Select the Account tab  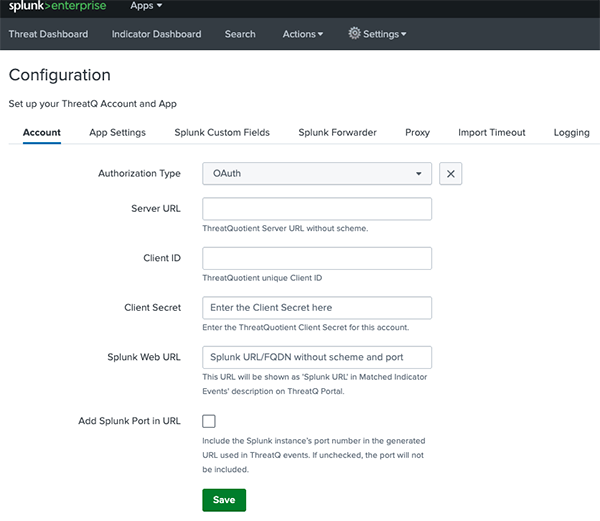(x=42, y=132)
